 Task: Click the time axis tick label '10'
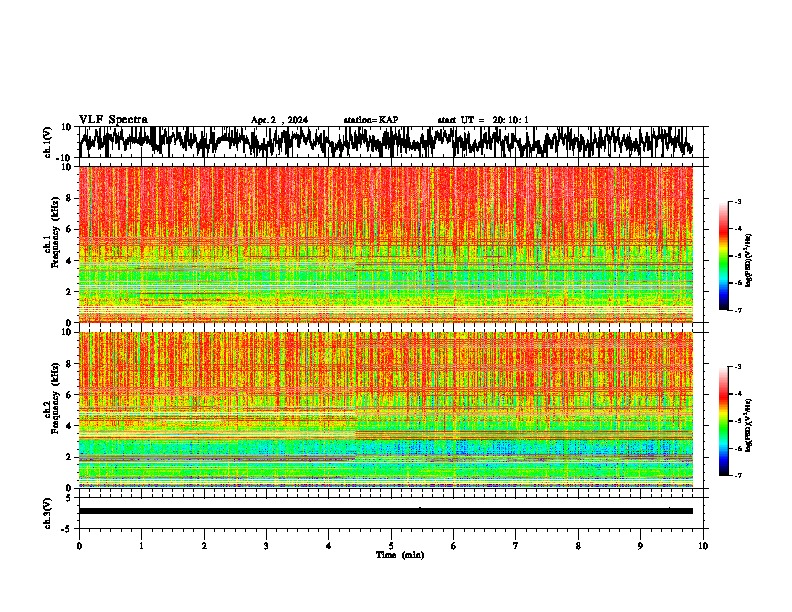tap(703, 546)
